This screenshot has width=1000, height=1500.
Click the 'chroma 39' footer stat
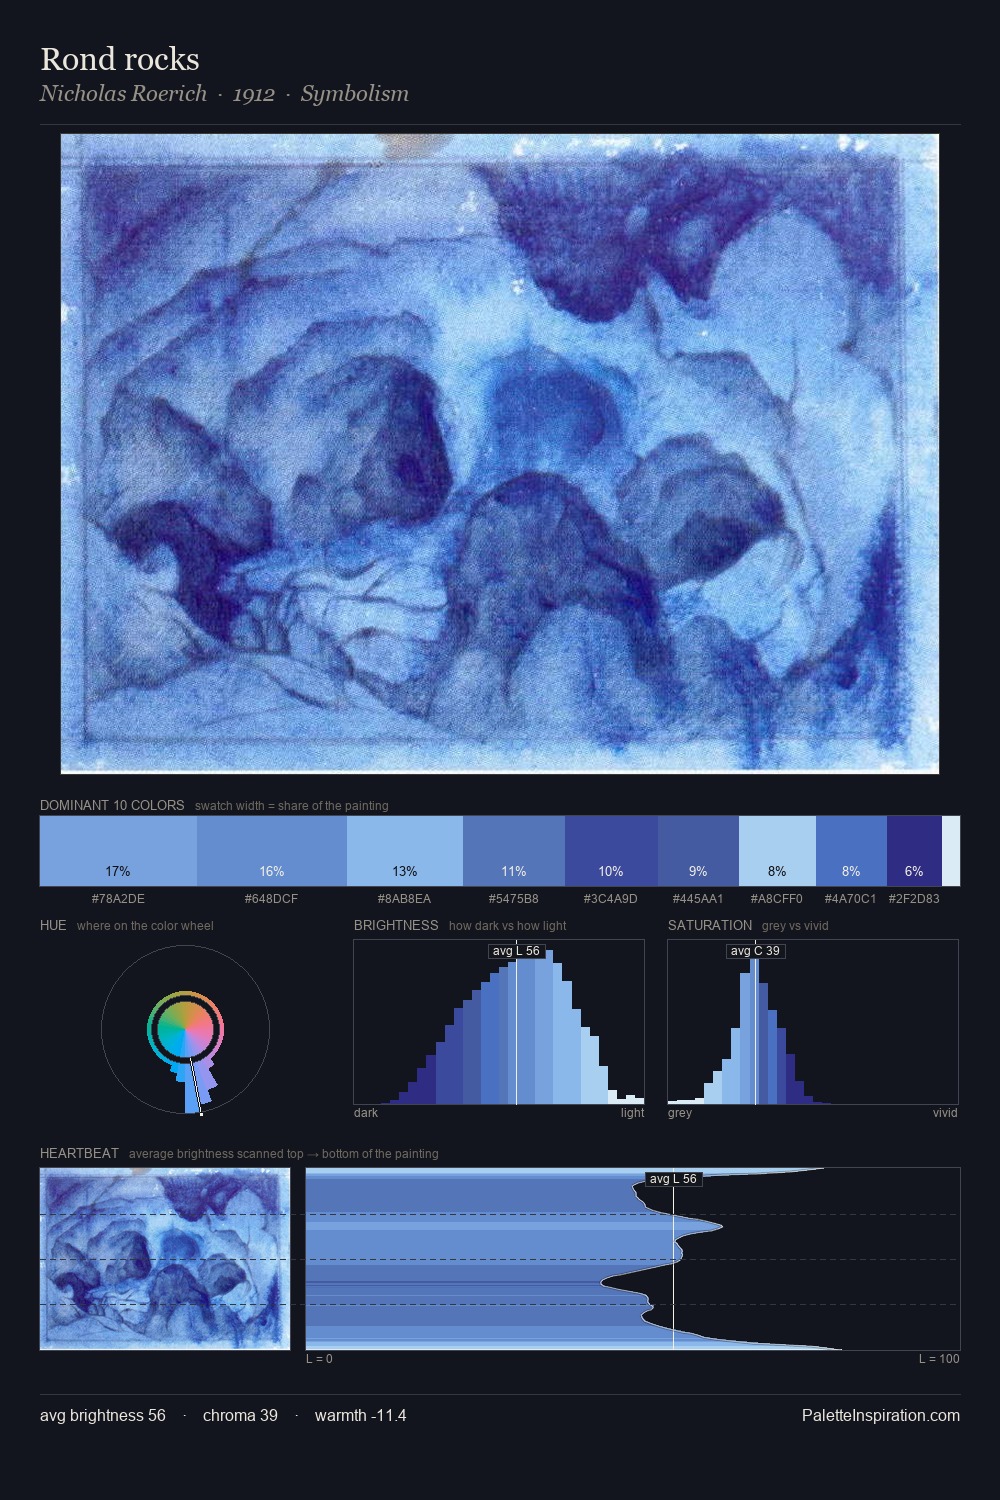240,1415
